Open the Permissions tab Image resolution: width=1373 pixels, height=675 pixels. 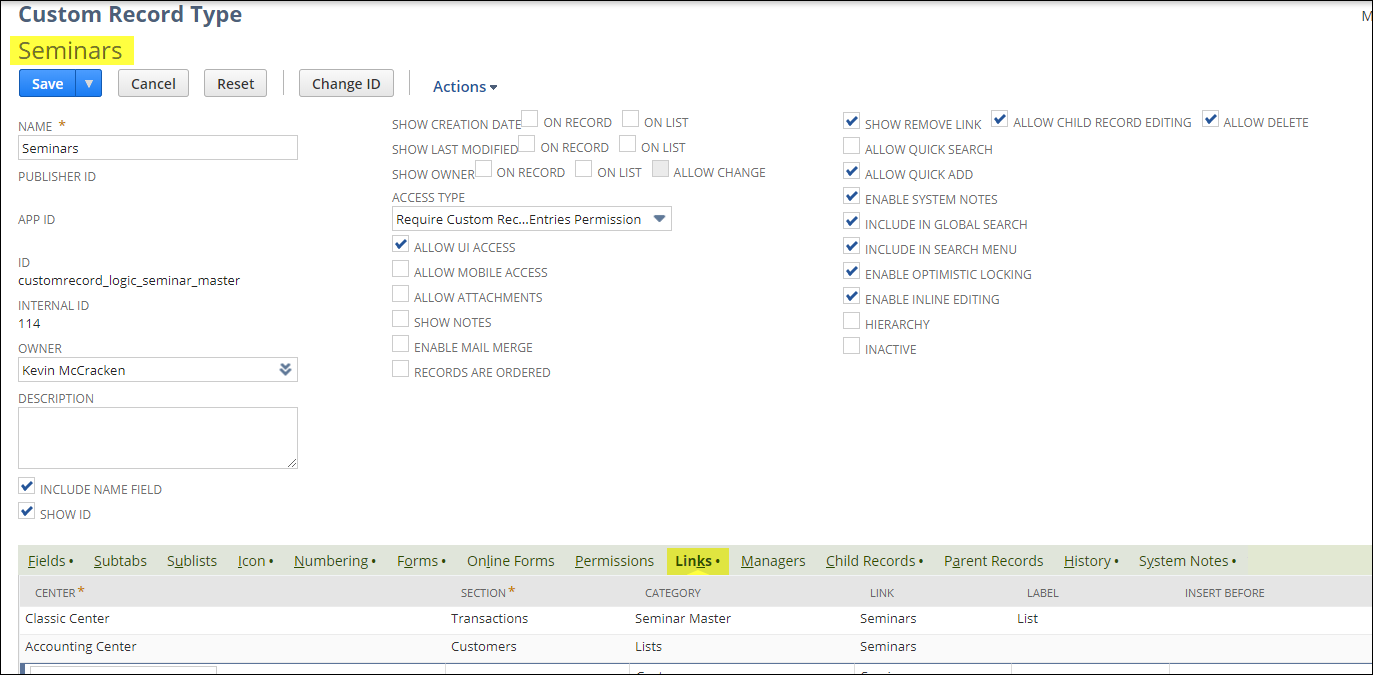pyautogui.click(x=614, y=561)
